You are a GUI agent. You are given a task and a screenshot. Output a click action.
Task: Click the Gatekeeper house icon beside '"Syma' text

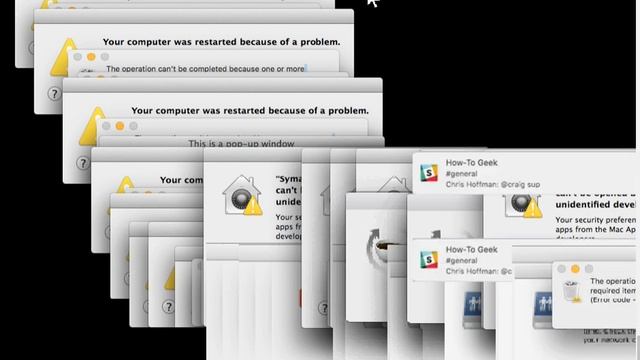[242, 195]
